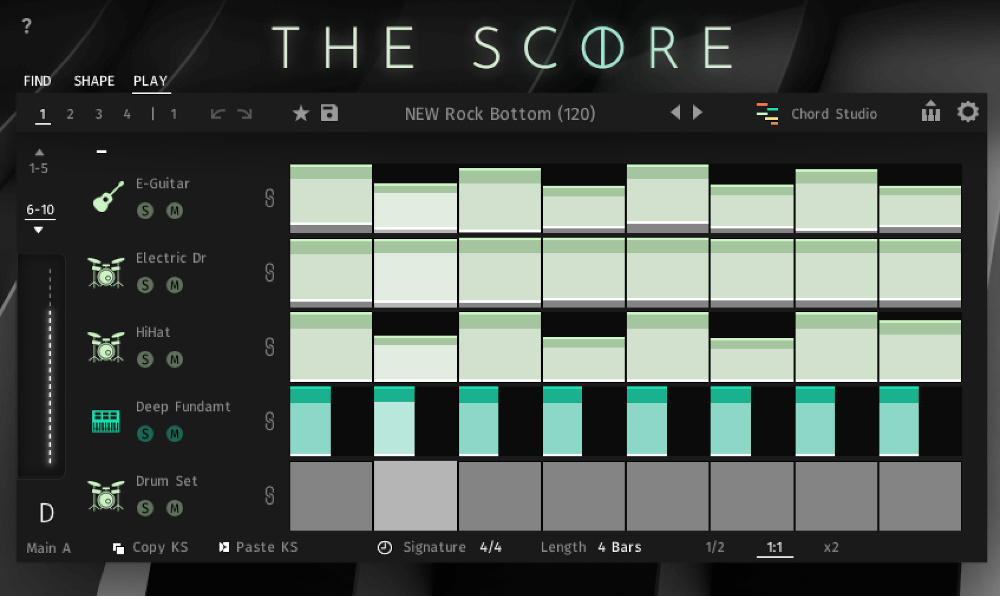This screenshot has height=596, width=1000.
Task: Click the link icon of E-Guitar track
Action: click(x=270, y=198)
